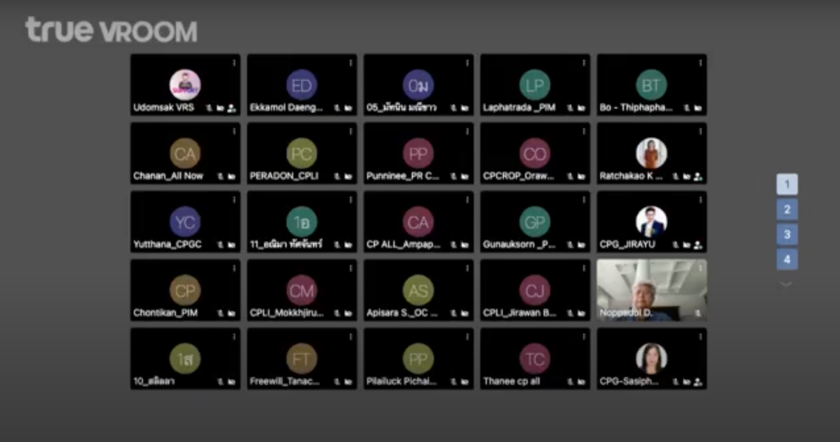Click the host badge icon on Ratchakao K tile
Viewport: 840px width, 442px height.
pyautogui.click(x=697, y=176)
